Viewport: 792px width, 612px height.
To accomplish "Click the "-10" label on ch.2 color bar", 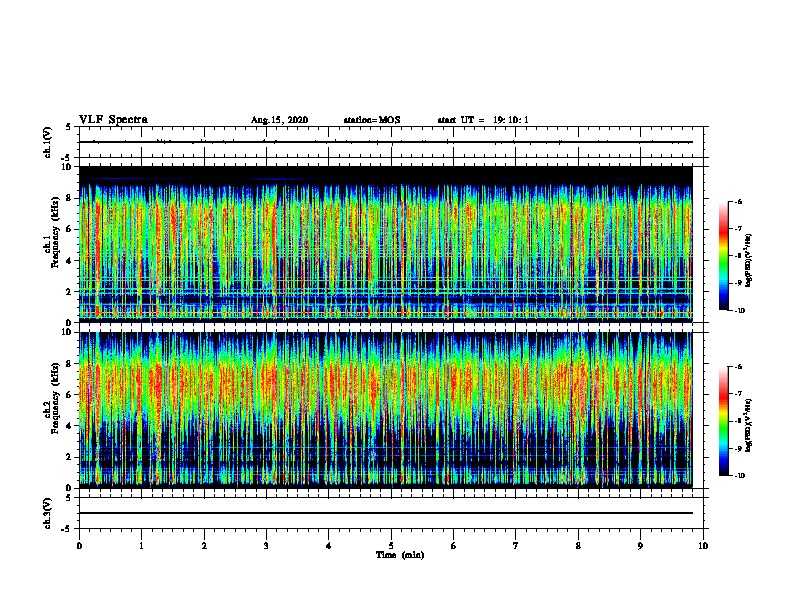I will pos(739,476).
